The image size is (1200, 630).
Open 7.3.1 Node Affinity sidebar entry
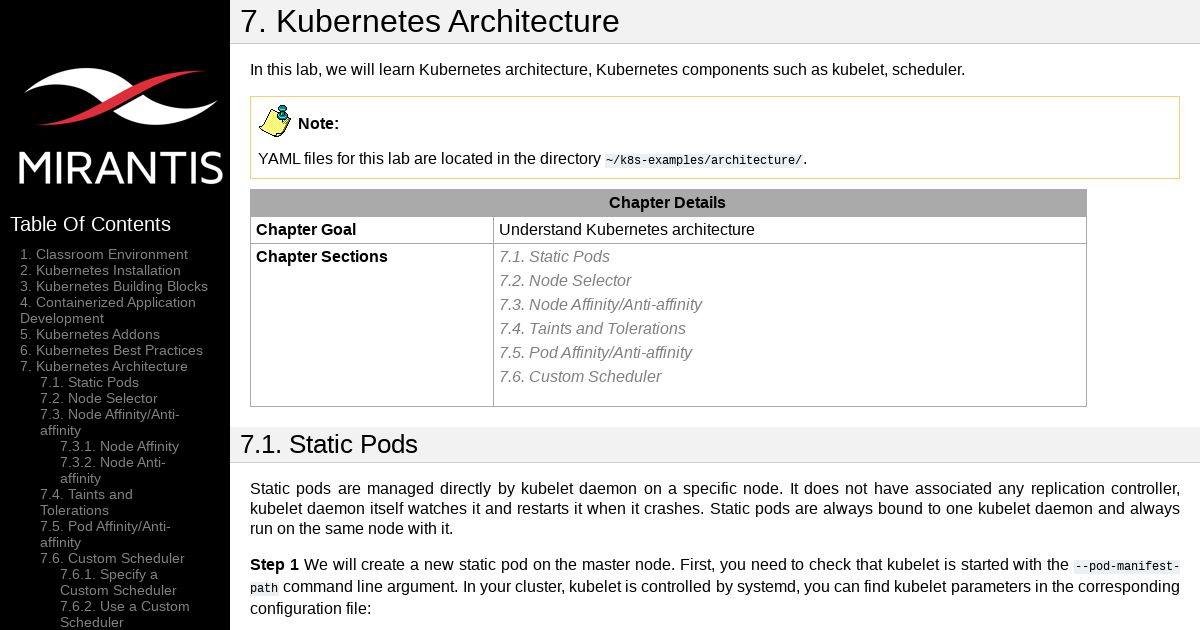click(119, 446)
